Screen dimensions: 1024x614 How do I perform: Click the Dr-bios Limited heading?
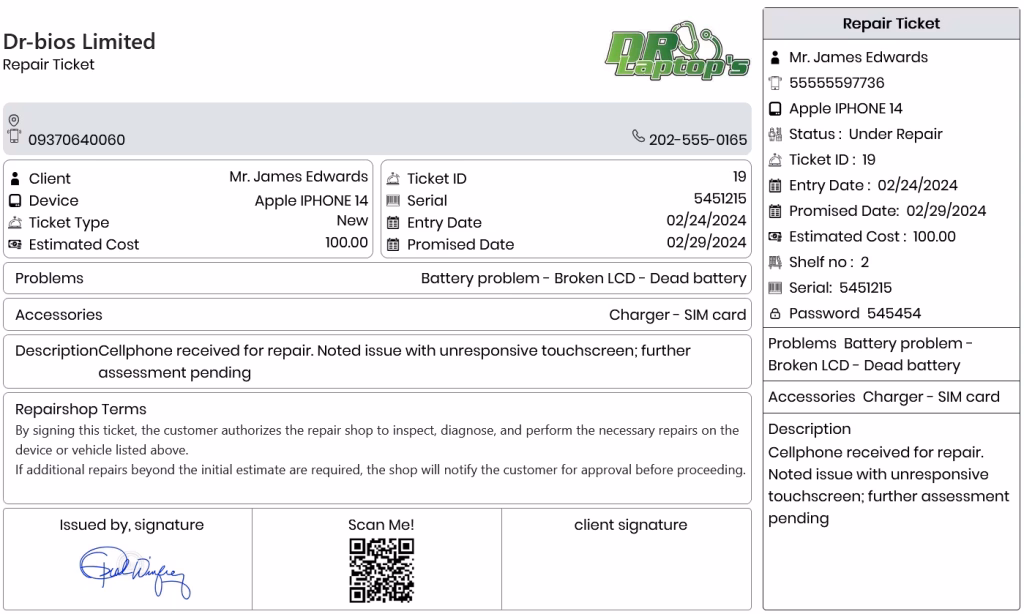click(x=79, y=42)
